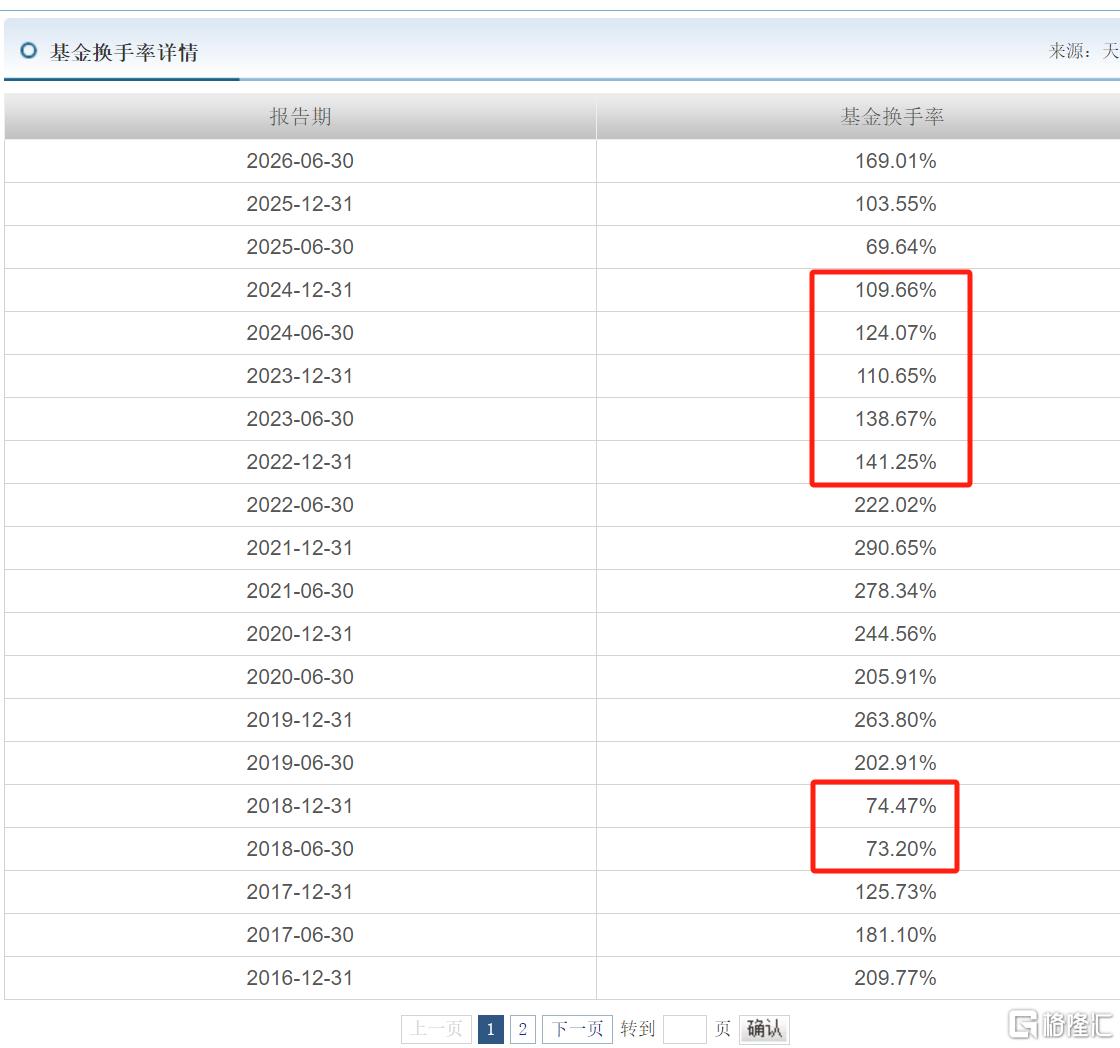
Task: Select current page 1 button
Action: tap(491, 1029)
